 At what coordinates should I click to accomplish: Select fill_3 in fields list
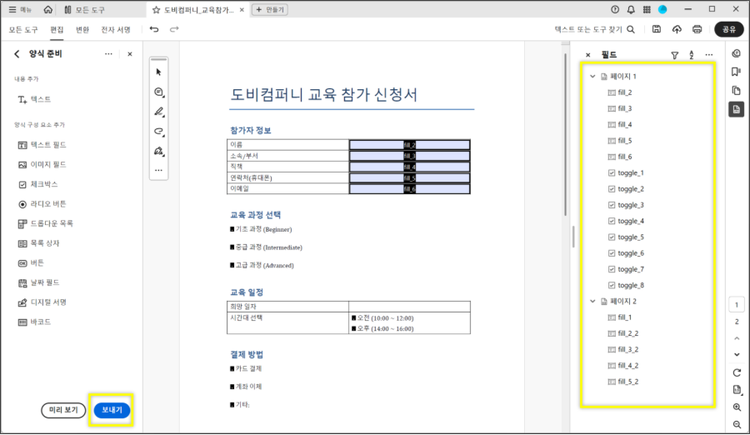[620, 109]
